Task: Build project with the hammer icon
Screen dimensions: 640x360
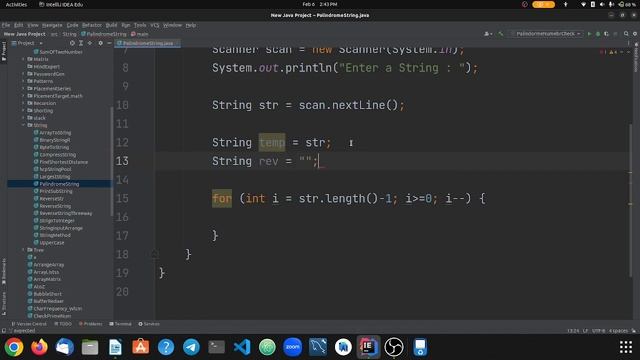Action: [x=501, y=34]
